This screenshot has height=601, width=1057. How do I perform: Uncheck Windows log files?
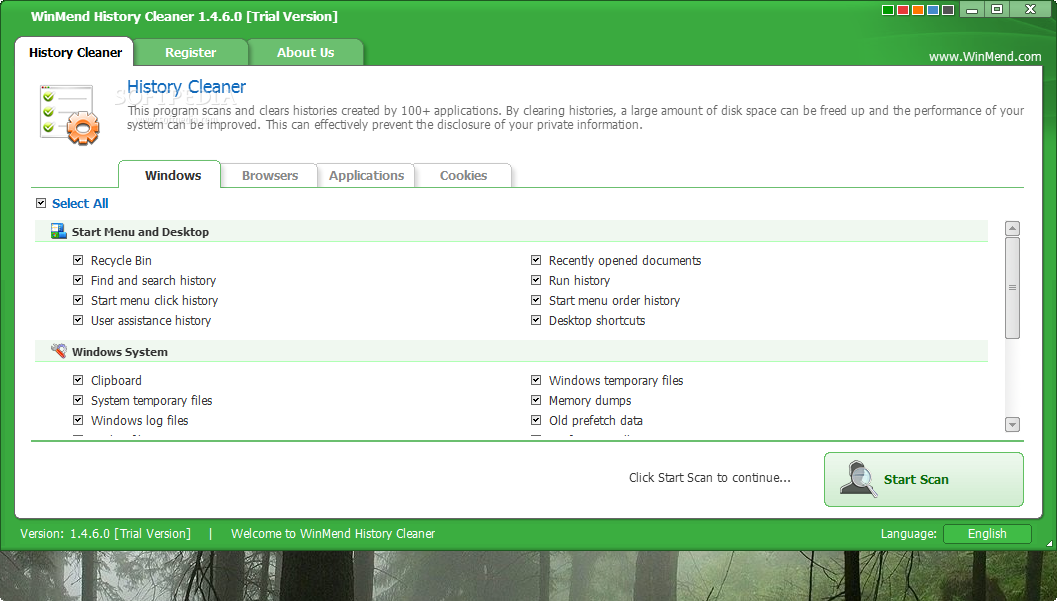pos(78,420)
